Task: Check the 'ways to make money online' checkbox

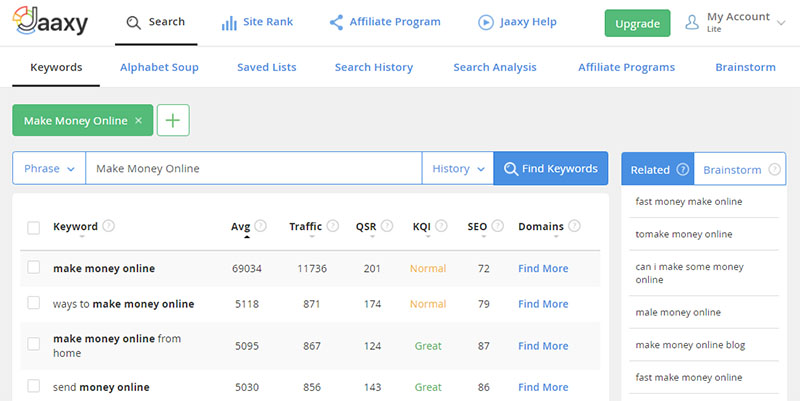Action: coord(34,303)
